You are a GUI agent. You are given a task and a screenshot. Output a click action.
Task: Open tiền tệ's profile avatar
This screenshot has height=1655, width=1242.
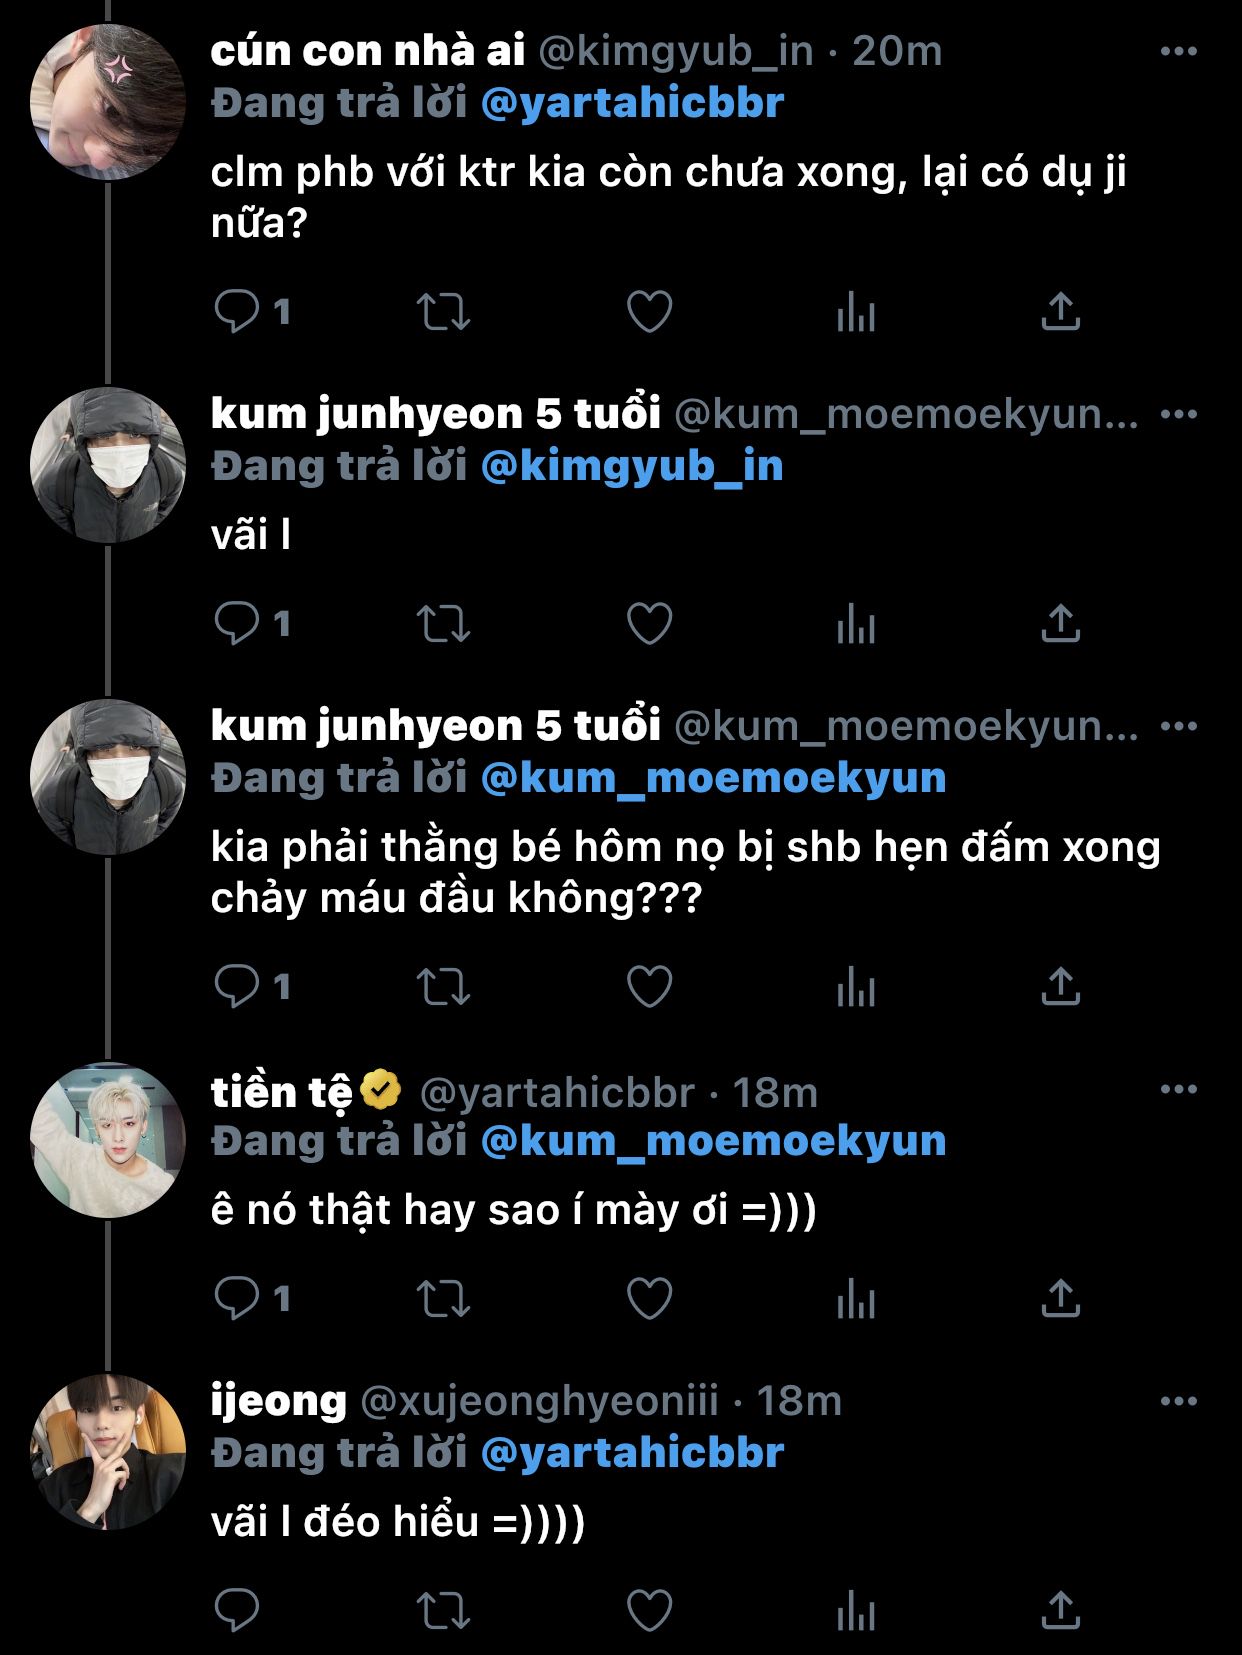coord(108,1140)
